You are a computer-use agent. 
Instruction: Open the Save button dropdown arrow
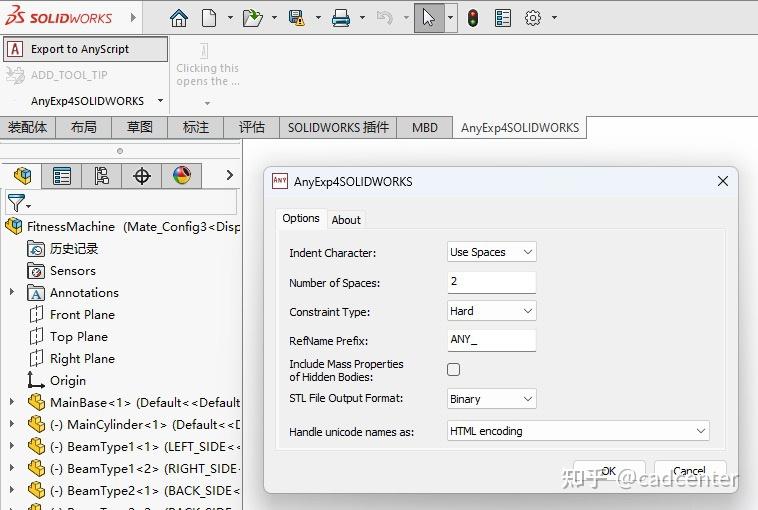point(318,18)
